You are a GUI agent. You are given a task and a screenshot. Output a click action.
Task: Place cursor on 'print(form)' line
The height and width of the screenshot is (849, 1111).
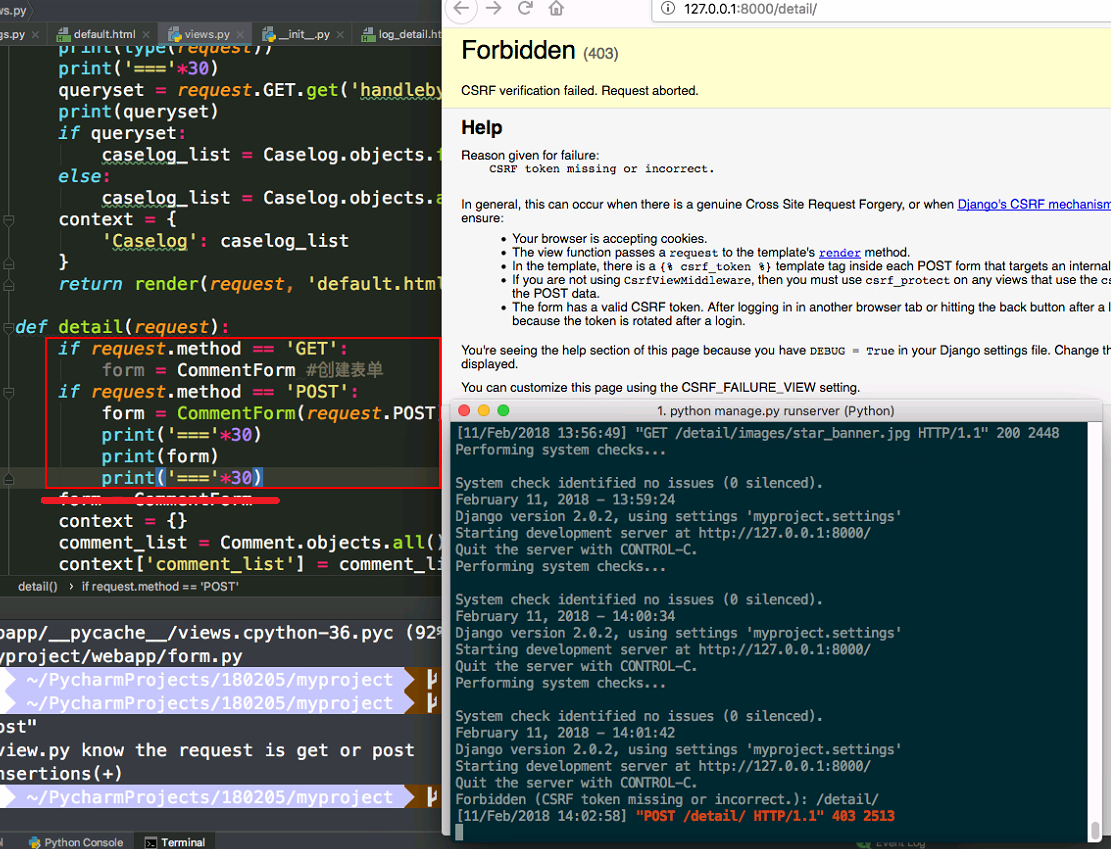(x=159, y=456)
